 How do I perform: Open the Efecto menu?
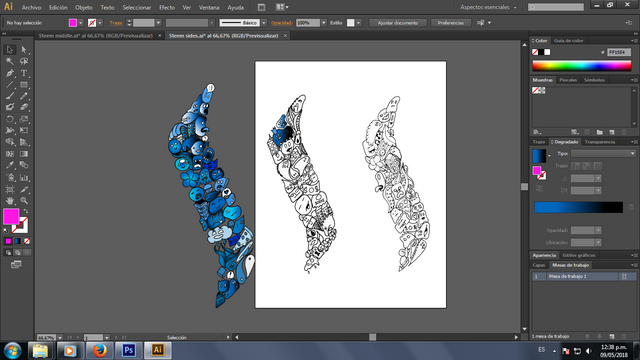click(167, 7)
